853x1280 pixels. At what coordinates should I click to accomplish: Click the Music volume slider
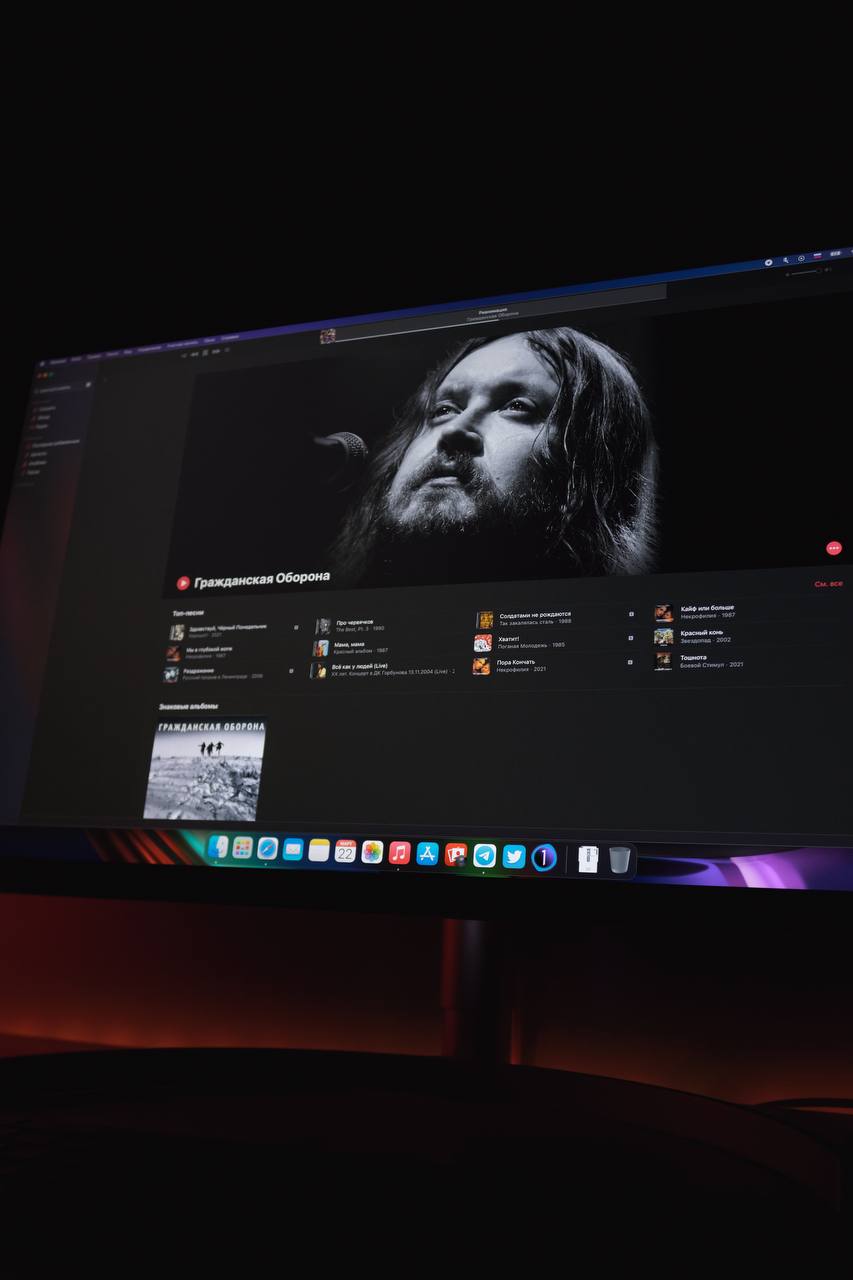tap(805, 272)
